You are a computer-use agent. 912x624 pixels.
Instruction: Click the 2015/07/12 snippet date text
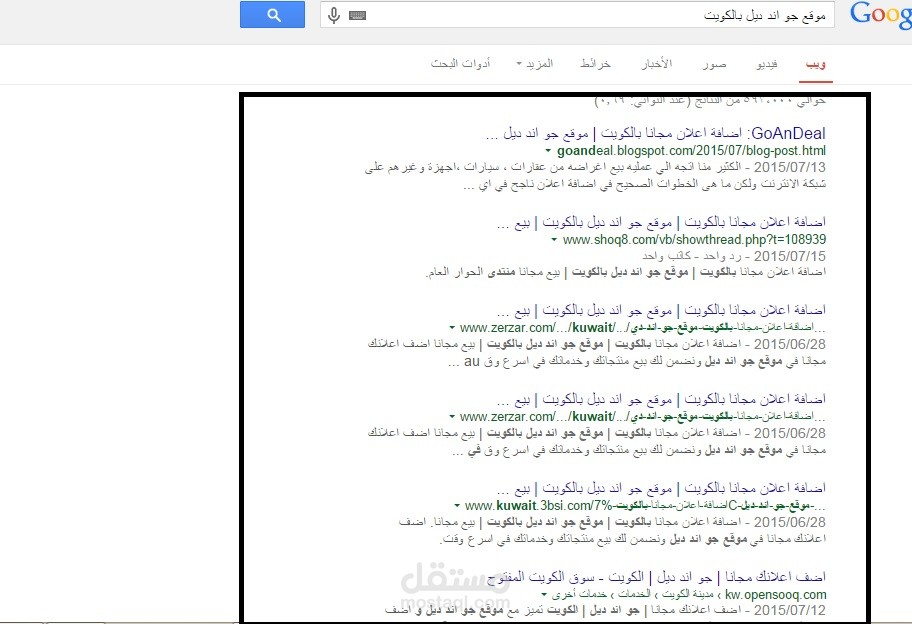(789, 611)
